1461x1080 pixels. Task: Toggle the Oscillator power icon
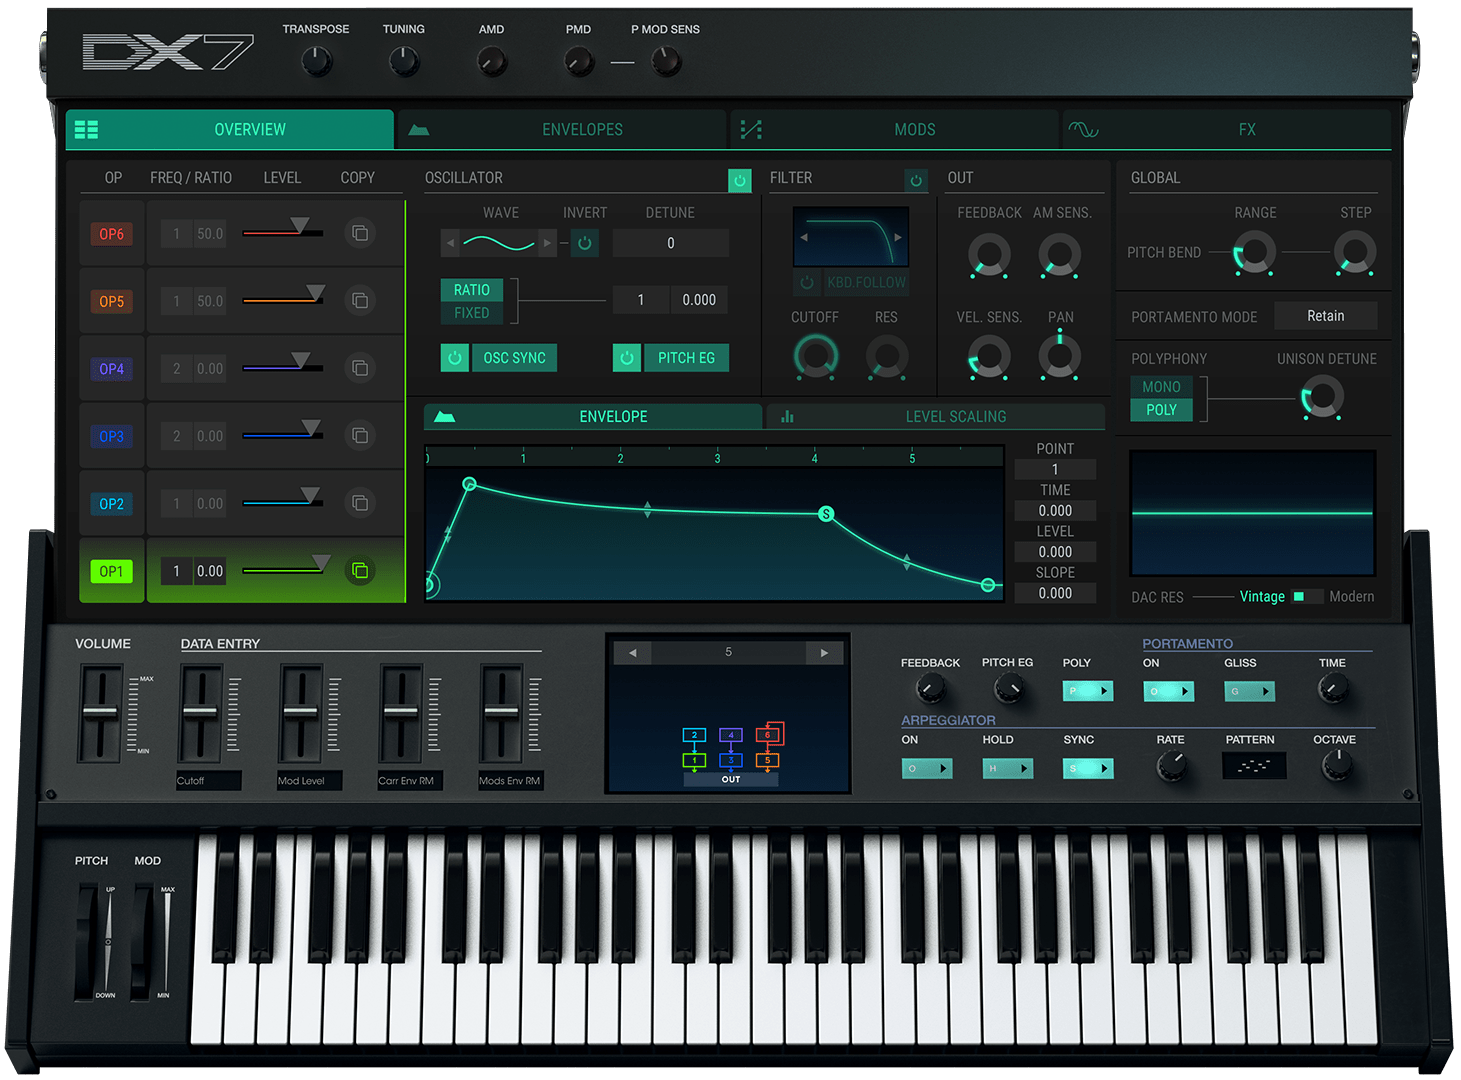click(739, 180)
